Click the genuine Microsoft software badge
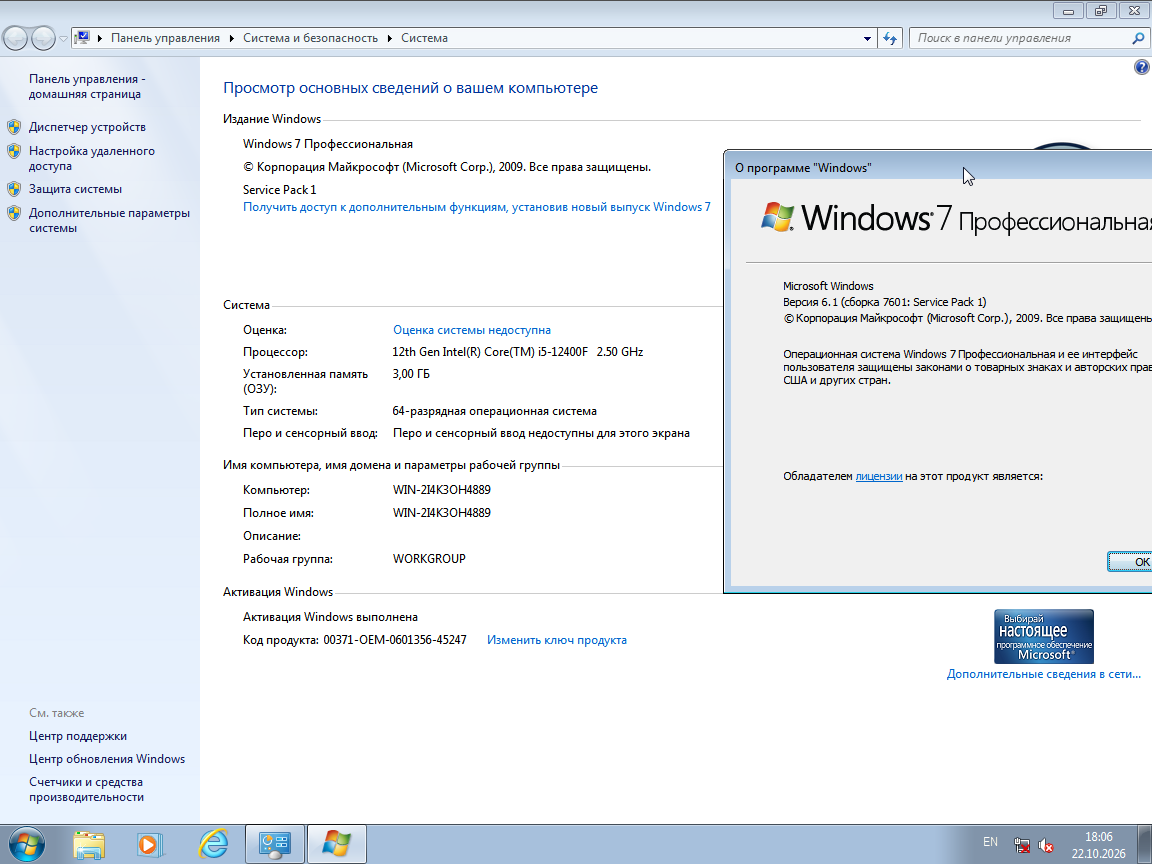The image size is (1152, 864). point(1043,636)
